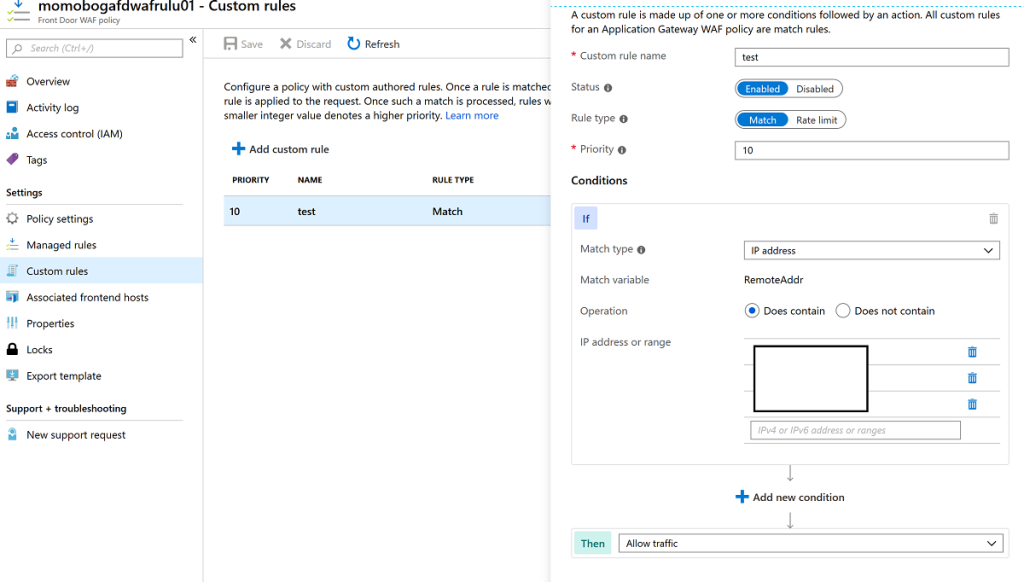Click the Activity log icon
Image resolution: width=1024 pixels, height=582 pixels.
pos(12,107)
